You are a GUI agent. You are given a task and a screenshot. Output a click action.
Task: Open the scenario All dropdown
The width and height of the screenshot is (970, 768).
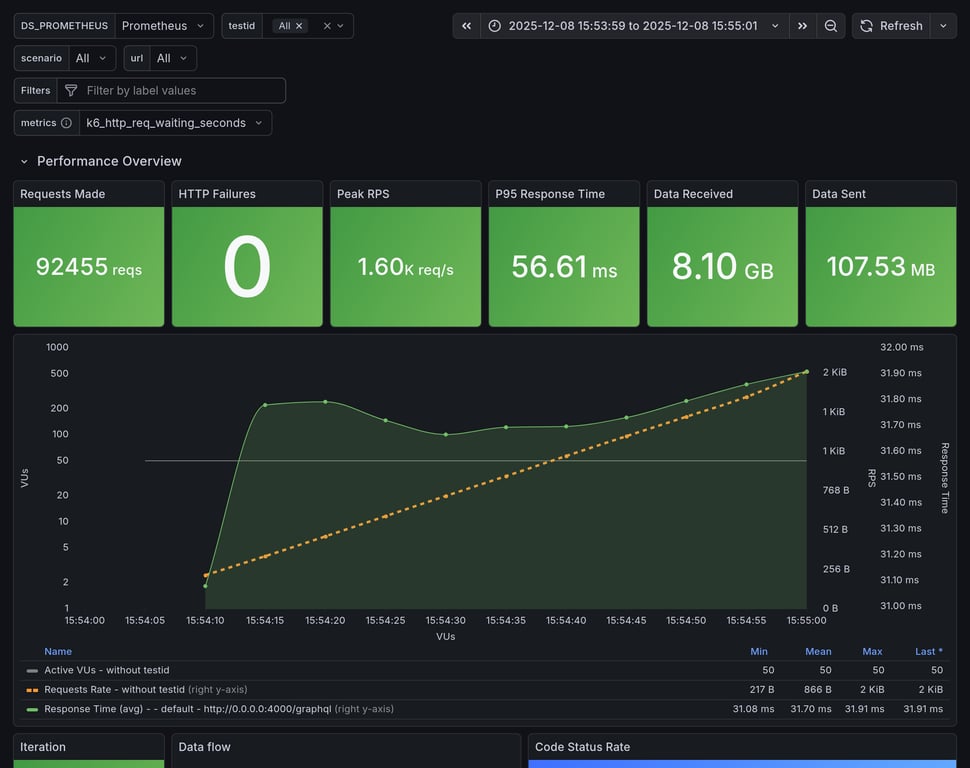point(89,57)
